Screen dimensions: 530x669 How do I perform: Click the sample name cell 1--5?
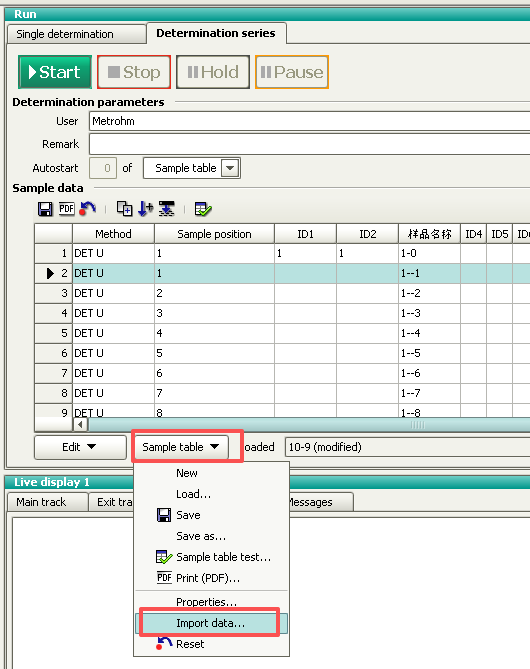(429, 353)
